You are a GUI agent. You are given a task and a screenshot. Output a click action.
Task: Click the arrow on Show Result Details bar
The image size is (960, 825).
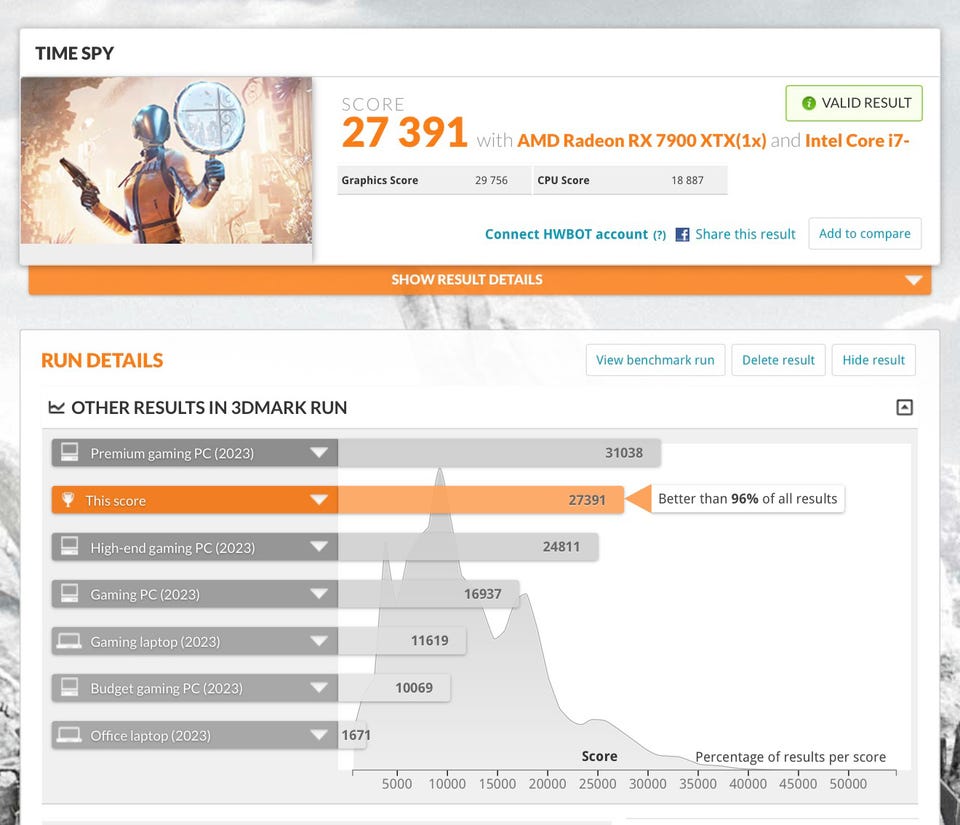913,280
